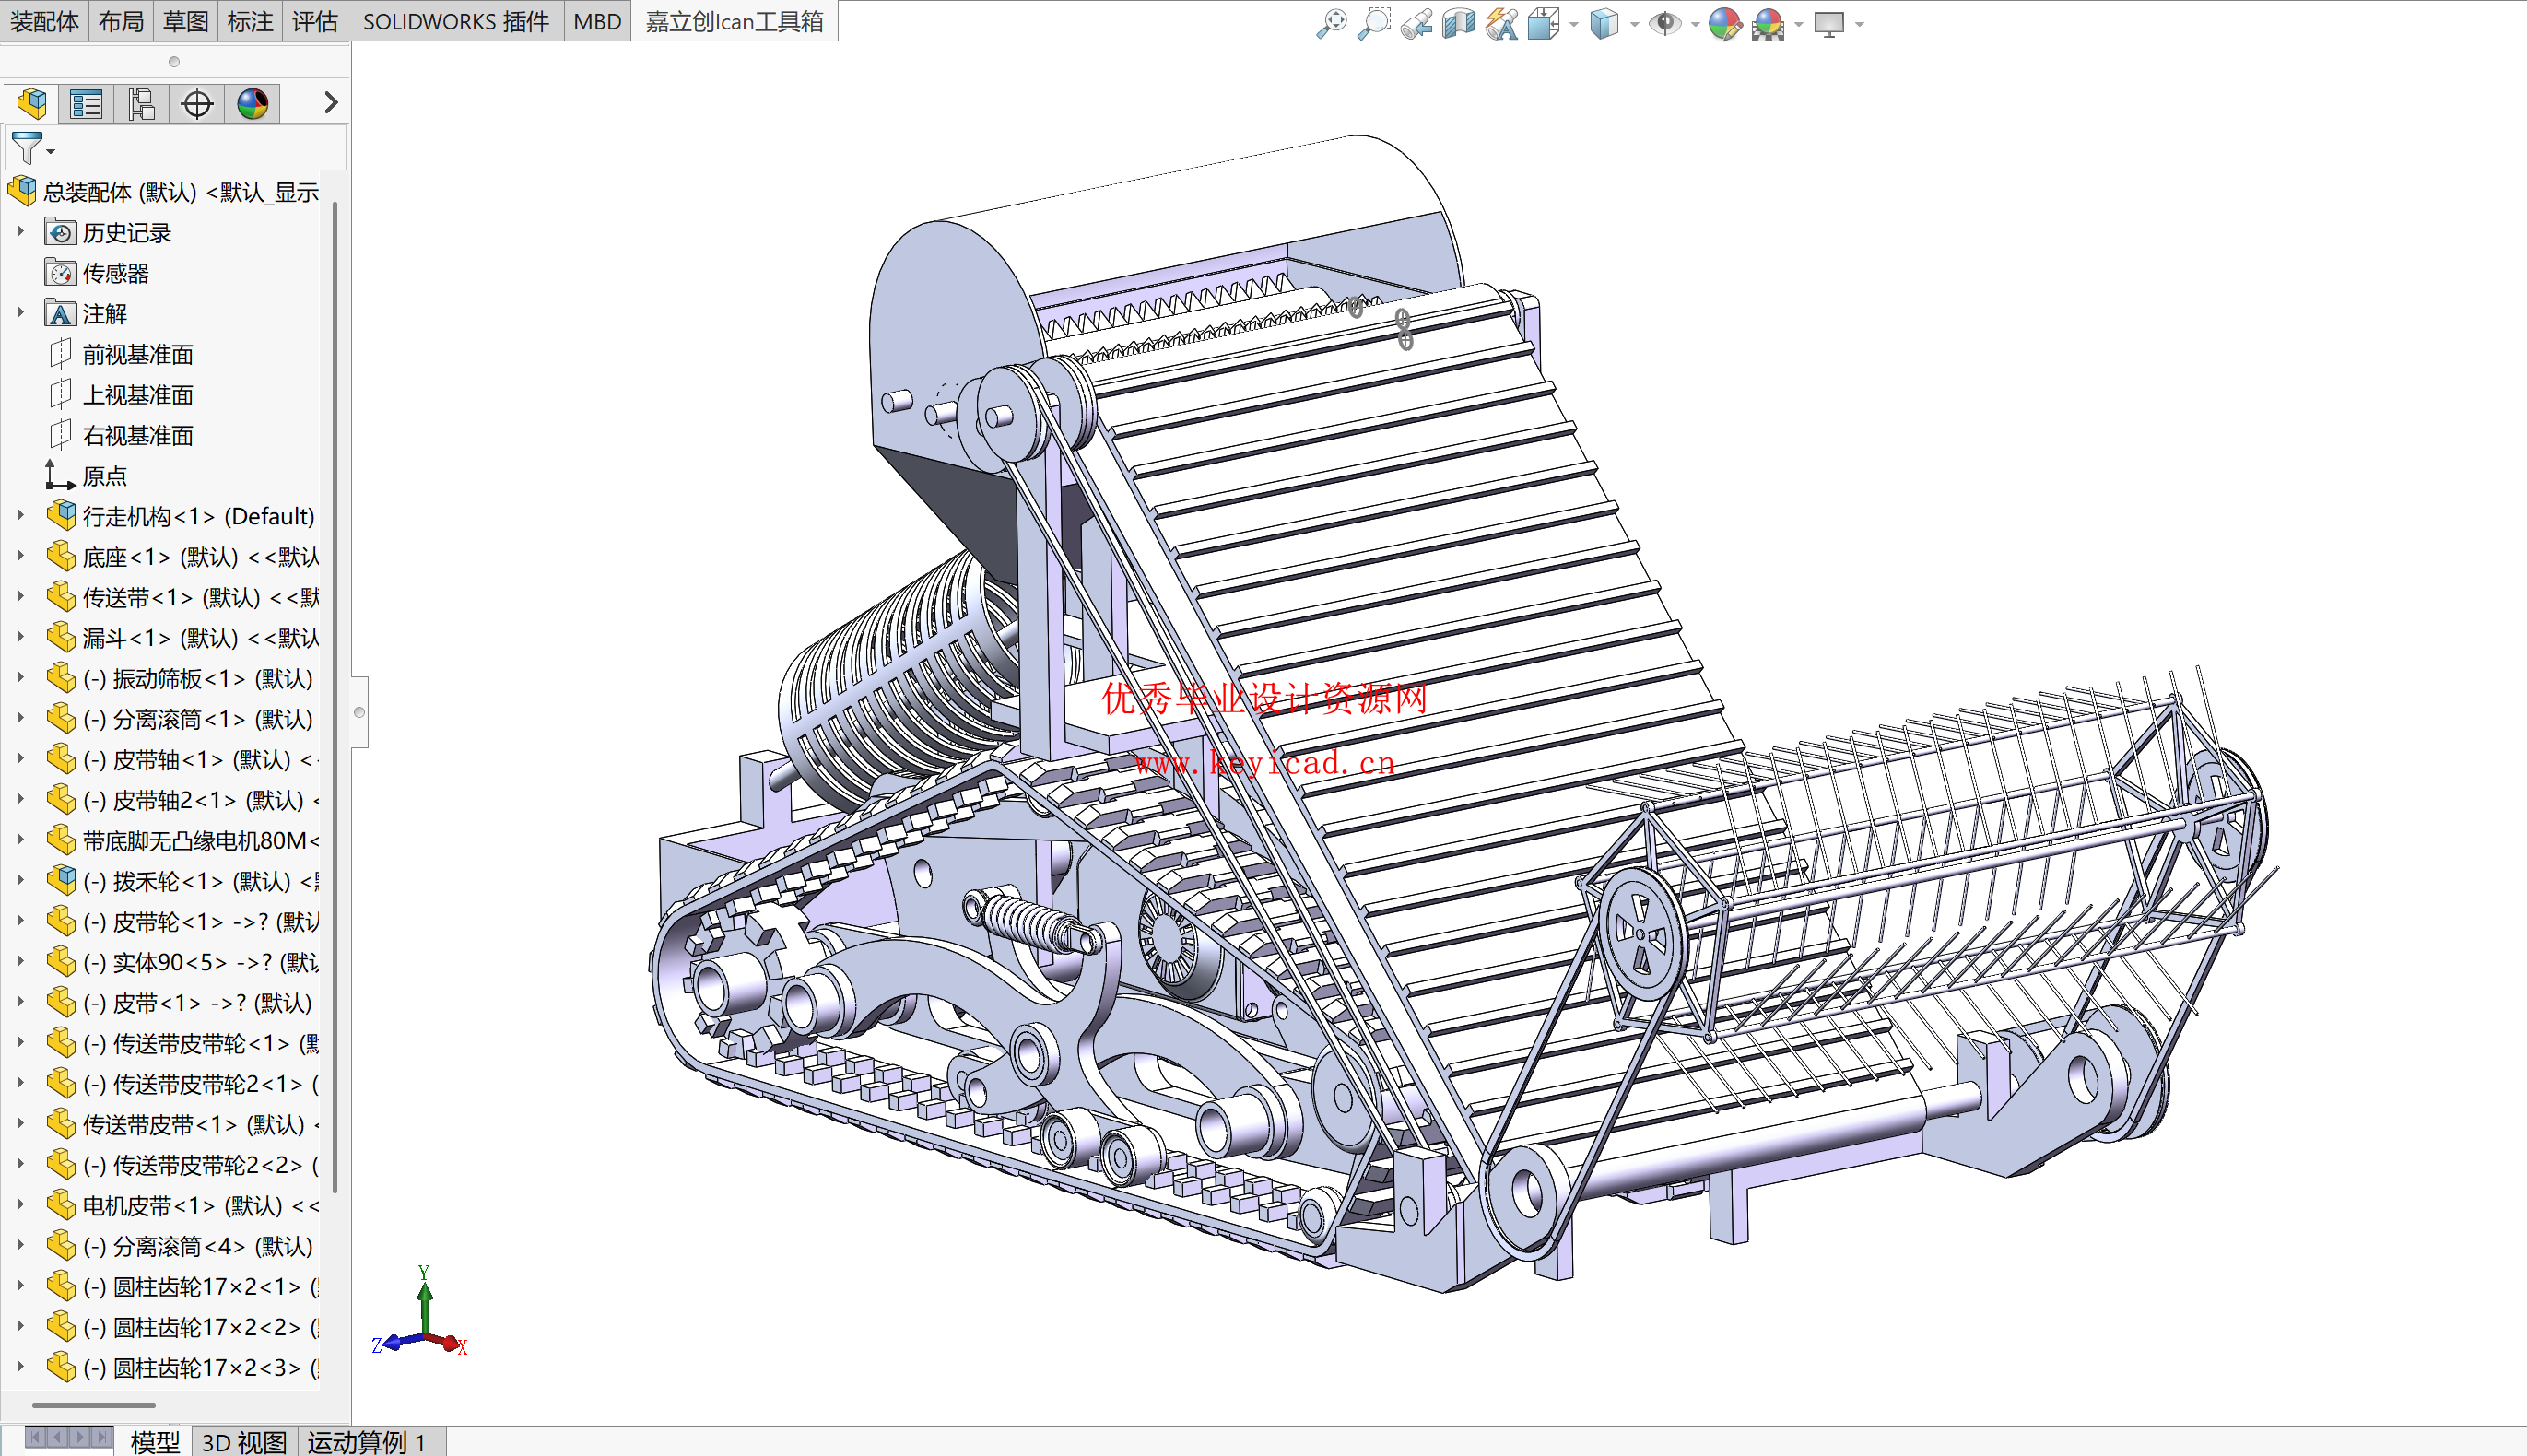Click the tree filter funnel icon
Viewport: 2527px width, 1456px height.
tap(28, 148)
